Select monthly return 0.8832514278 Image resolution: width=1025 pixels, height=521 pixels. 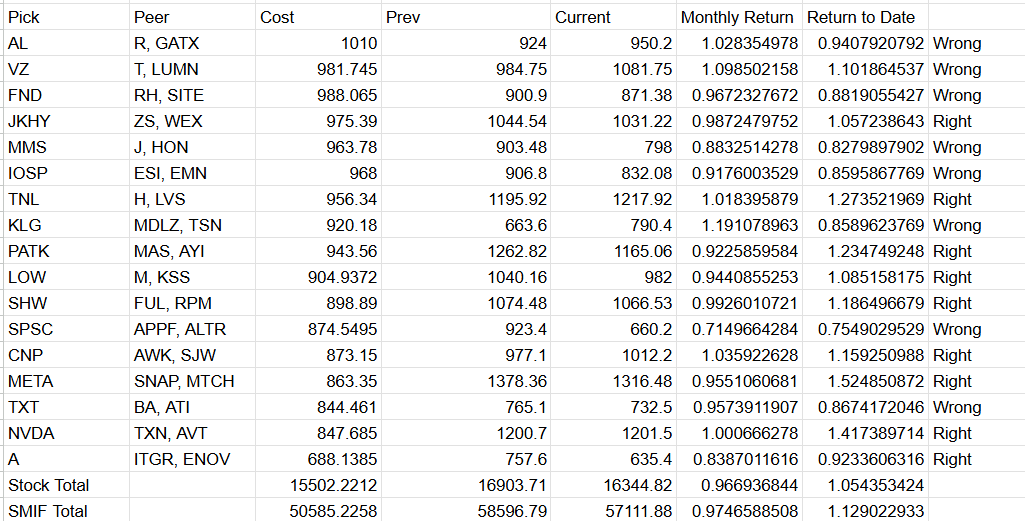[739, 147]
